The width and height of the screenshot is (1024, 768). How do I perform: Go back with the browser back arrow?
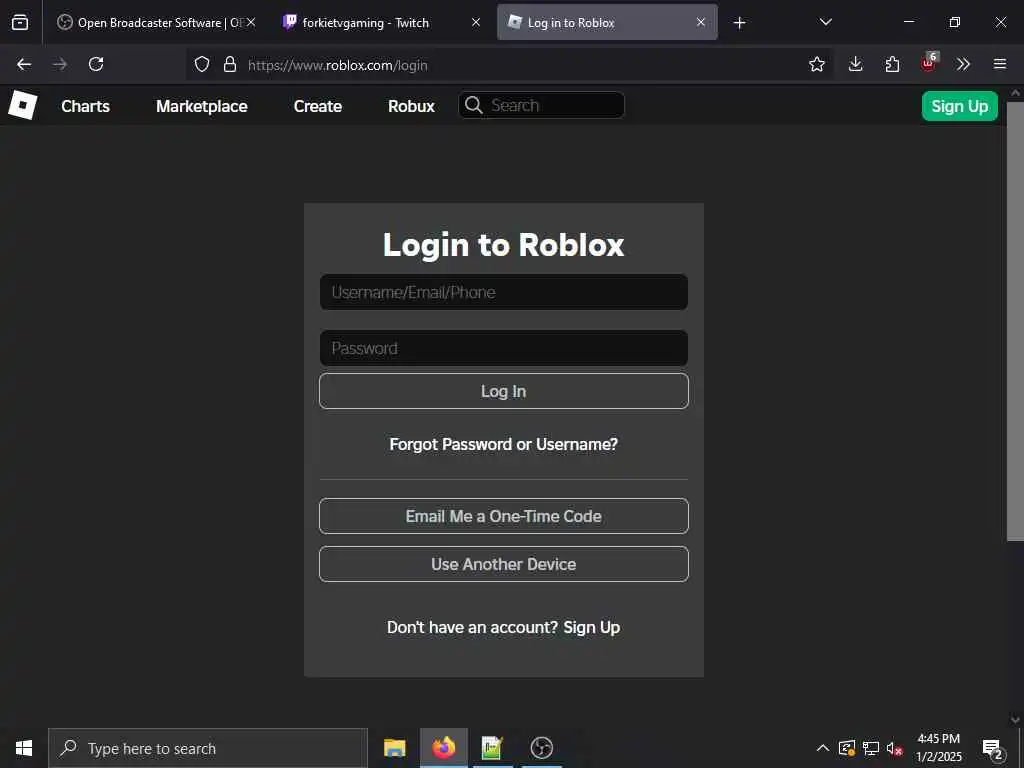pos(24,64)
